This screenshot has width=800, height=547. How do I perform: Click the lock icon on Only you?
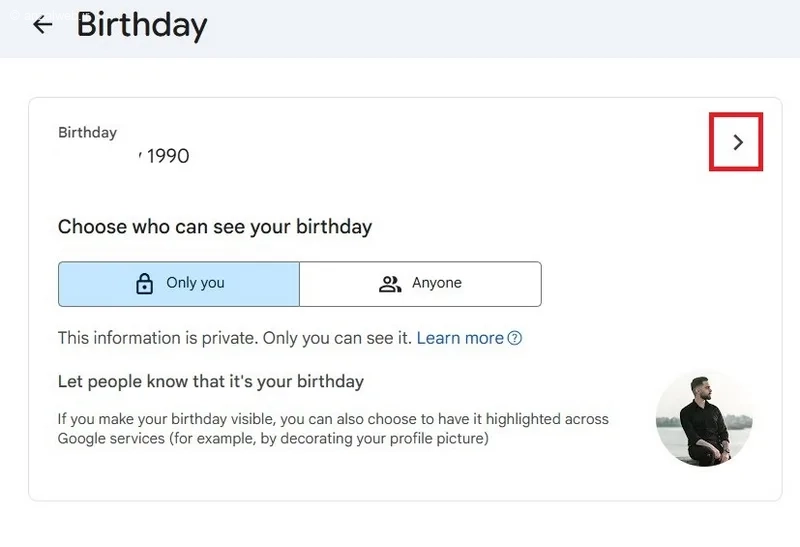[144, 283]
